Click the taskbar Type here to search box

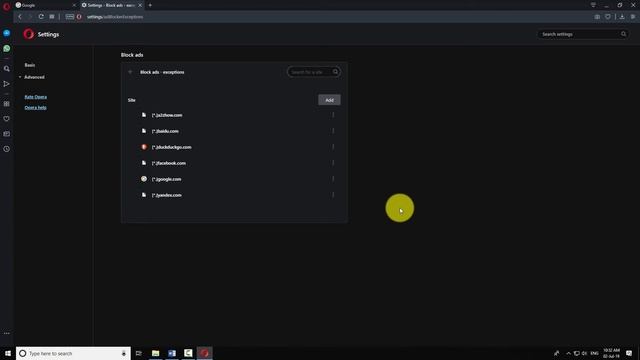point(73,353)
